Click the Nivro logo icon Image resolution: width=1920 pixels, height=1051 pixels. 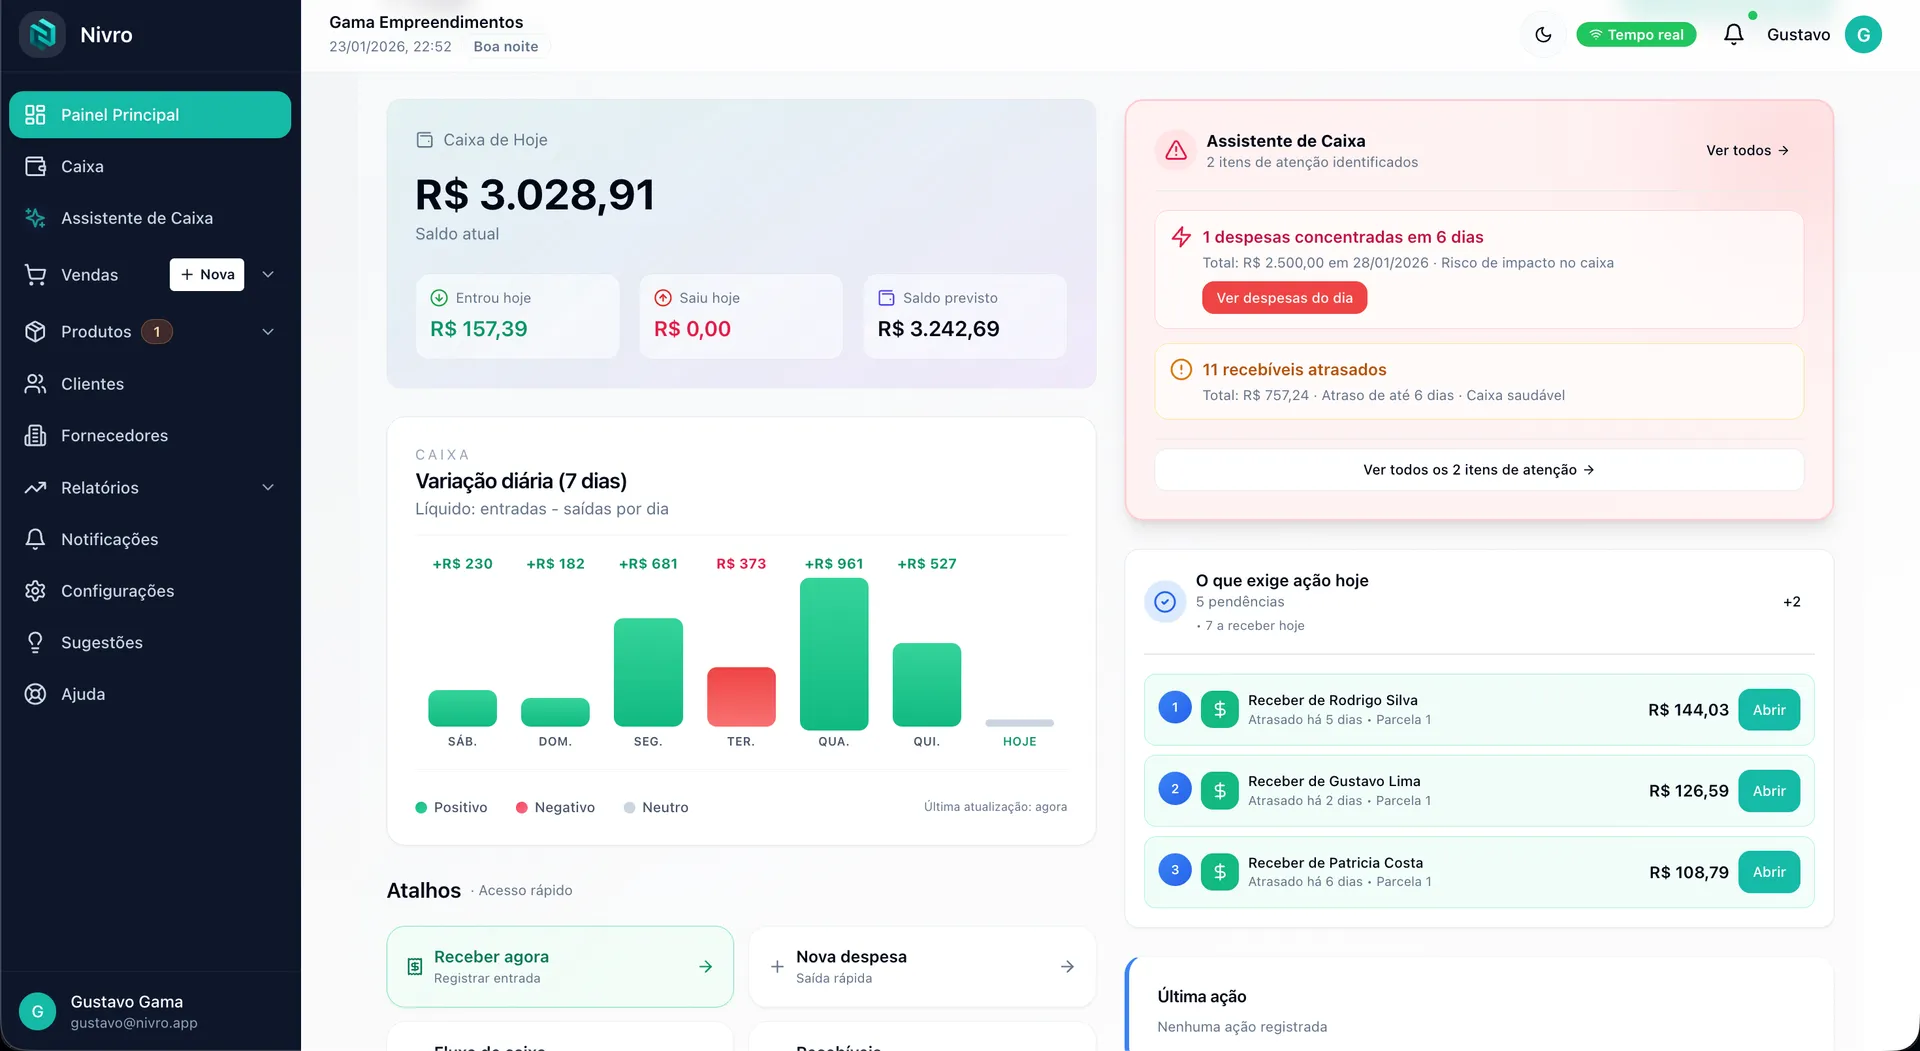(x=42, y=34)
